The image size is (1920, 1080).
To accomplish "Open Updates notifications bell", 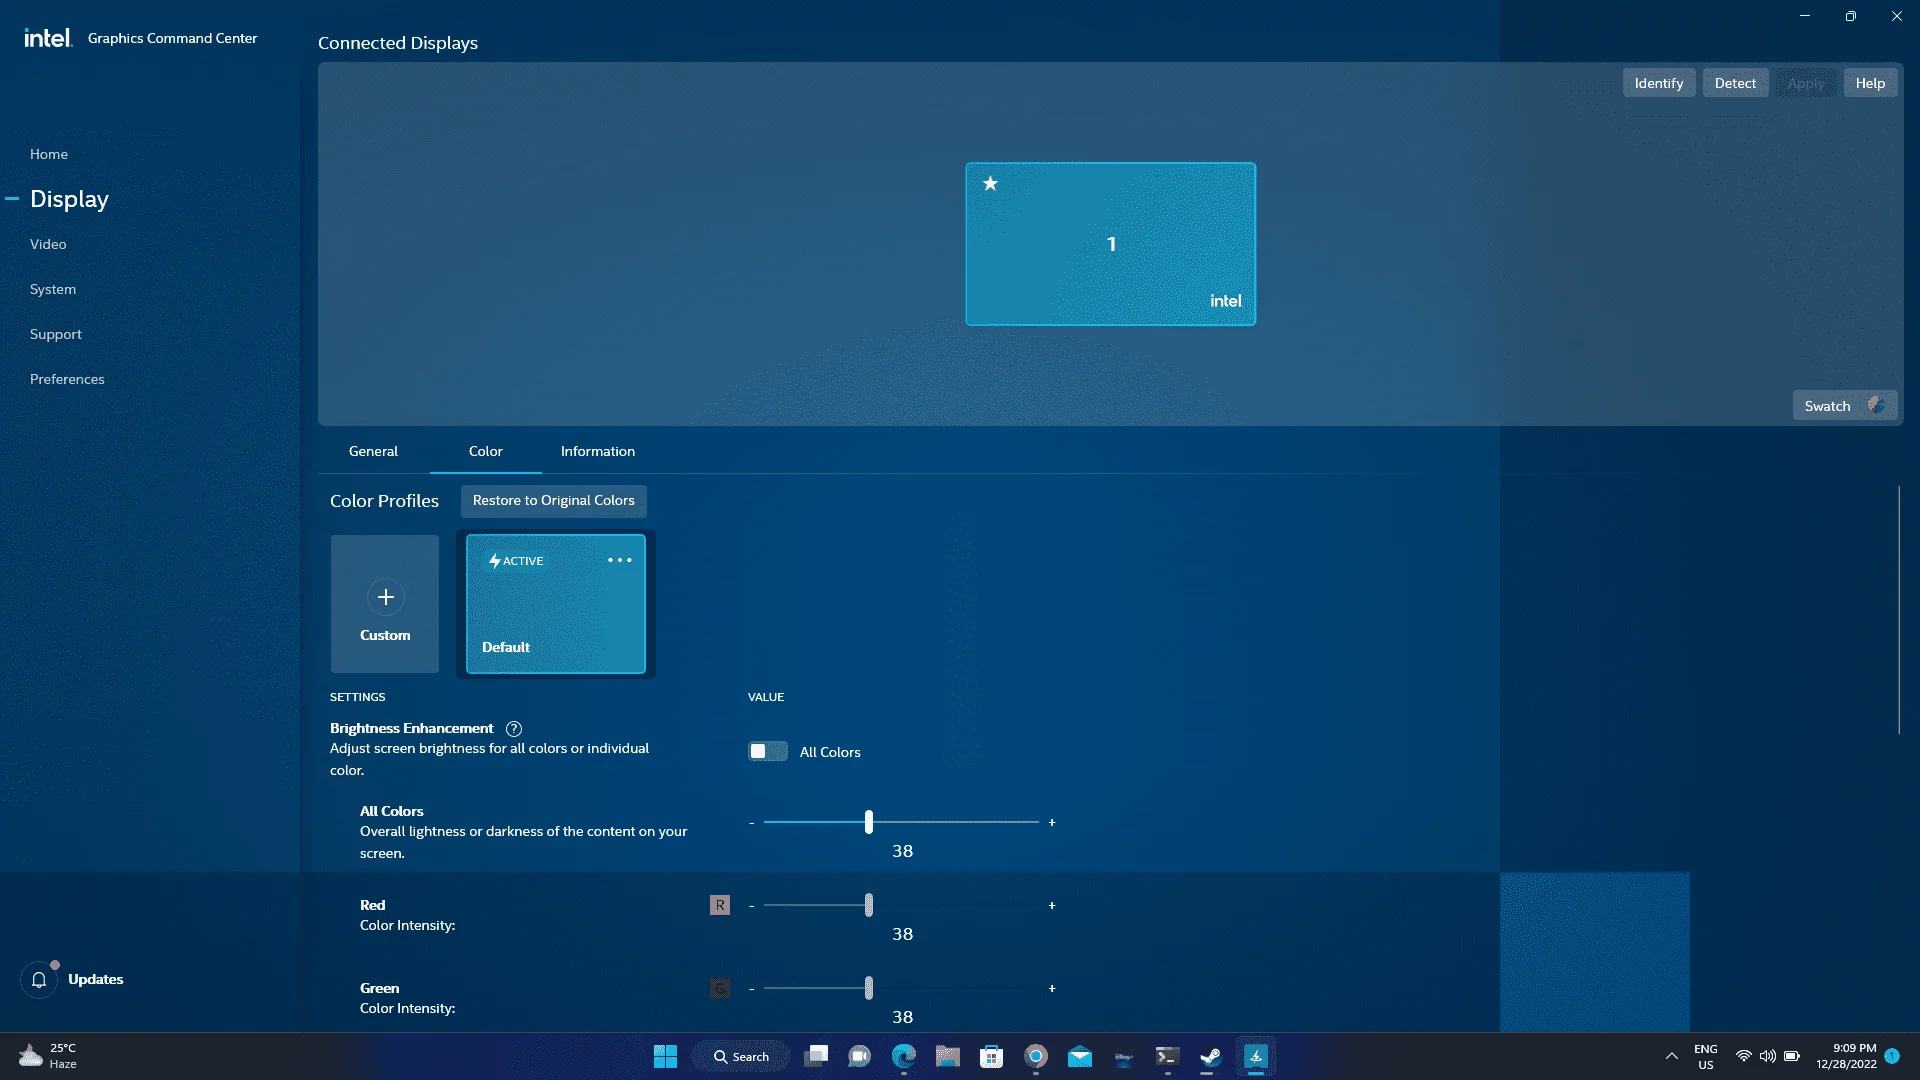I will 39,980.
